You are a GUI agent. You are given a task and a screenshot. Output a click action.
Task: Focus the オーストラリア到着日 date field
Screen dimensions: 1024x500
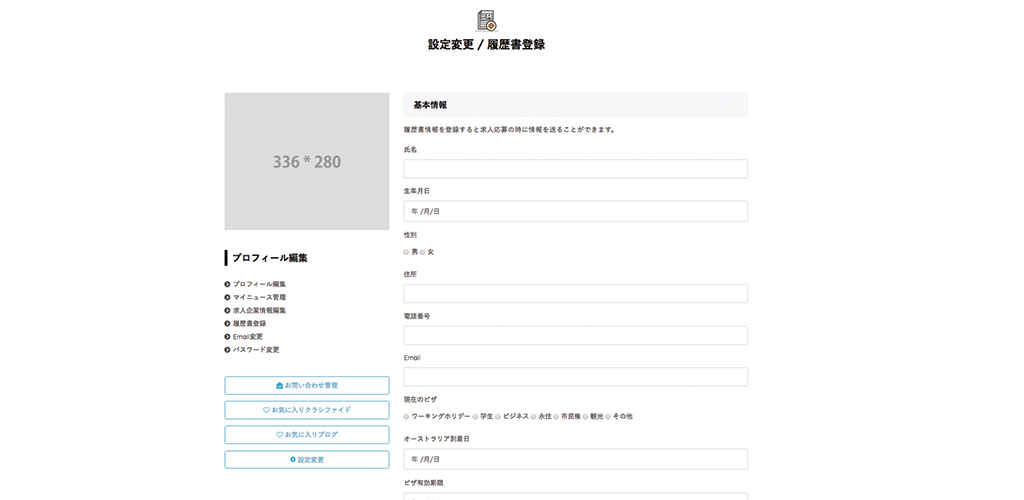[x=575, y=459]
